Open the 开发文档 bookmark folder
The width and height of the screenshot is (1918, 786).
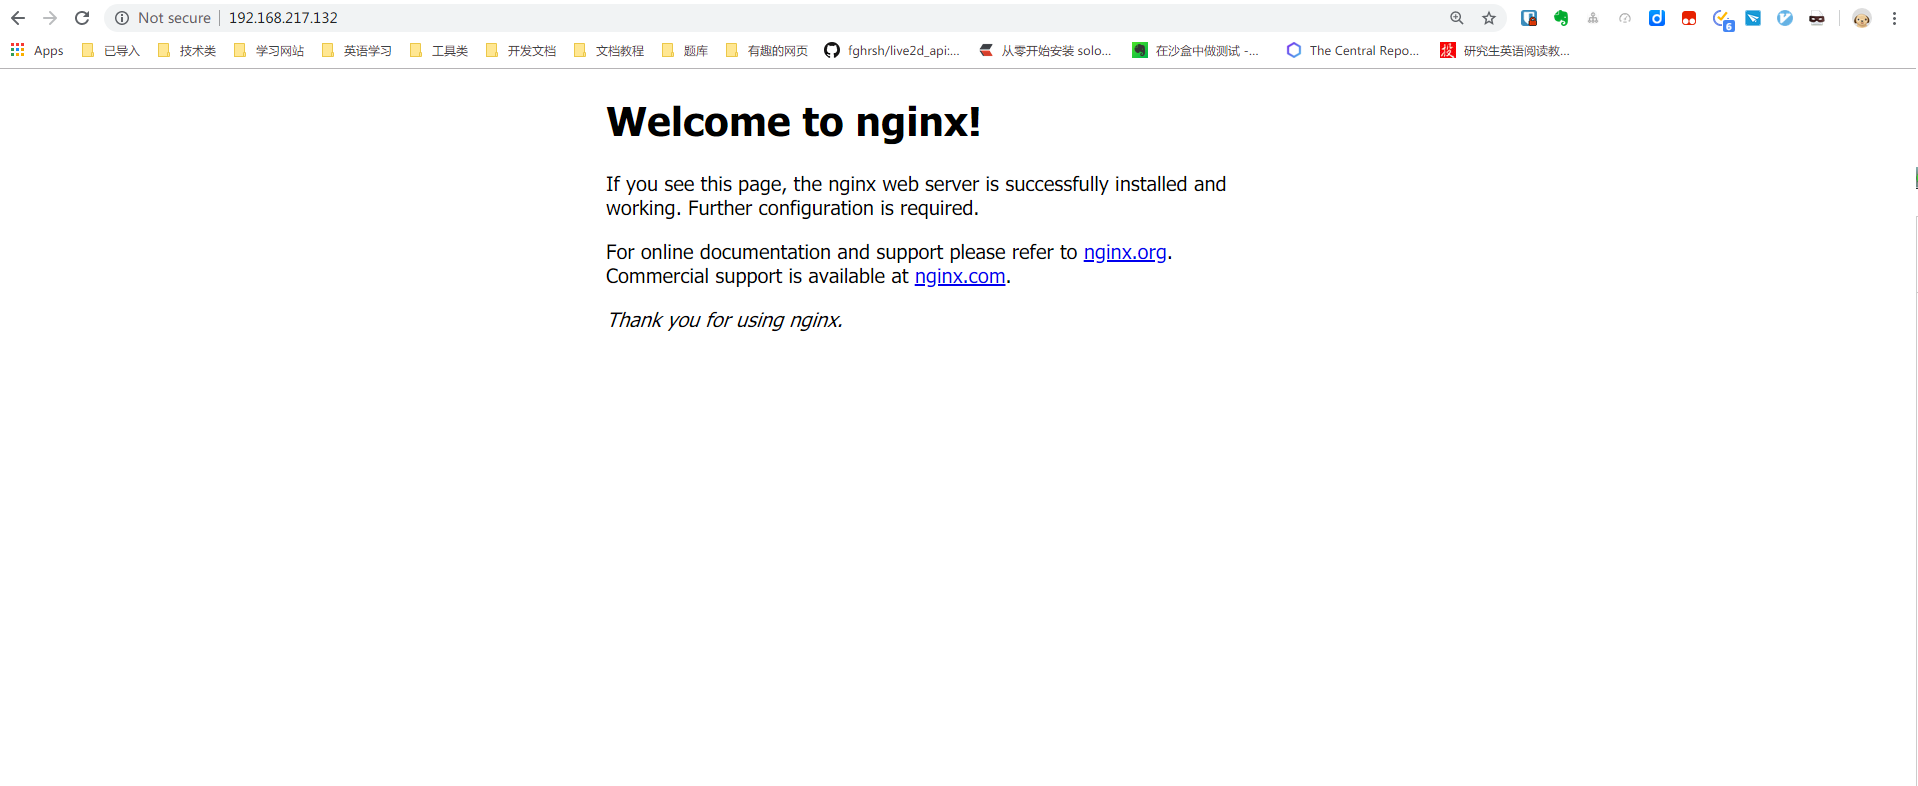(x=521, y=50)
